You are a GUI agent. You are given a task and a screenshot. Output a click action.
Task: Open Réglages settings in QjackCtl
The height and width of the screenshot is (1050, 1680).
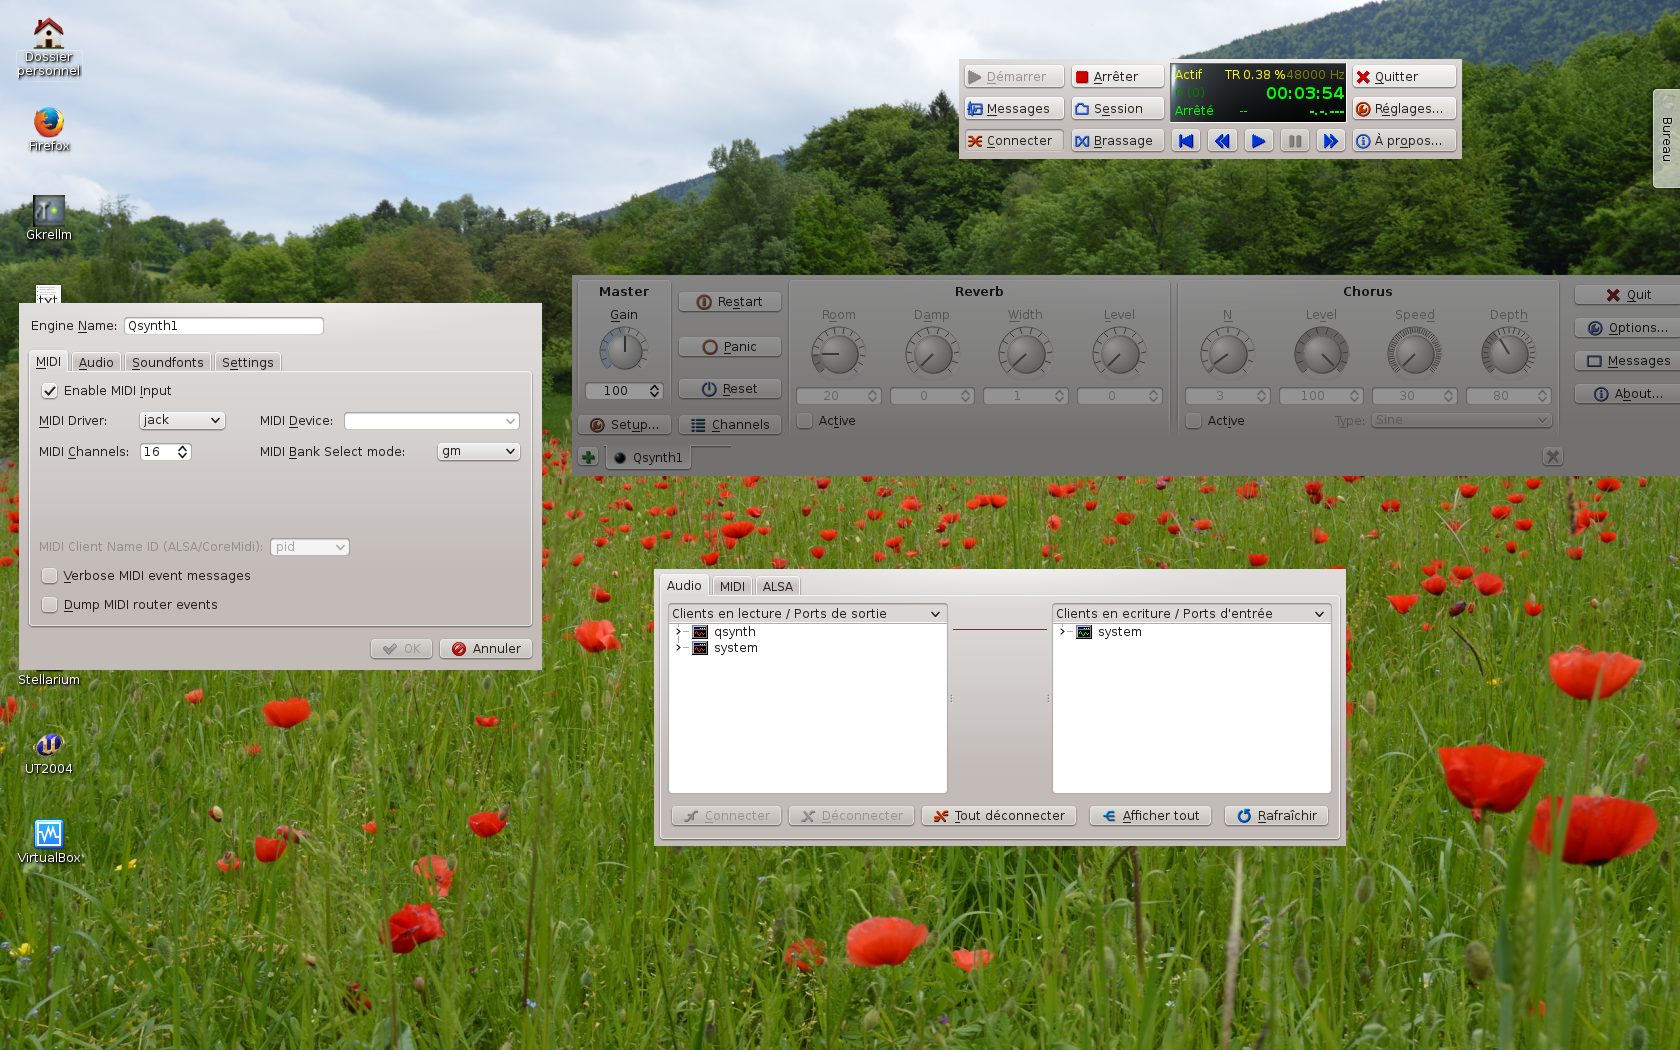click(x=1404, y=109)
